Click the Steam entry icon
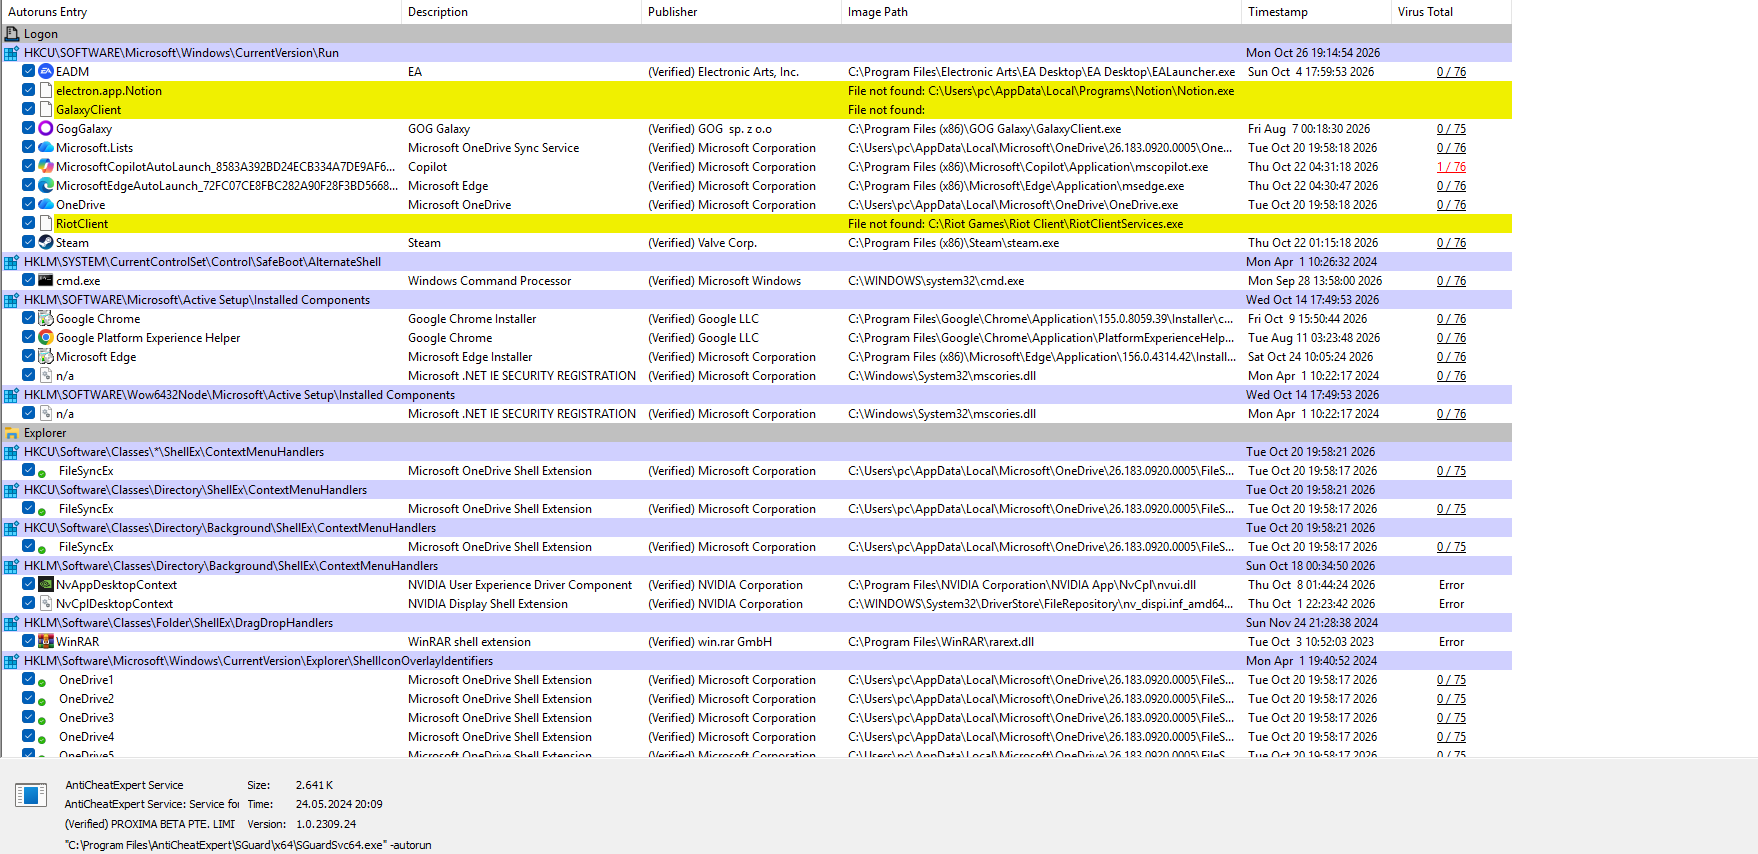Image resolution: width=1758 pixels, height=854 pixels. (x=45, y=243)
